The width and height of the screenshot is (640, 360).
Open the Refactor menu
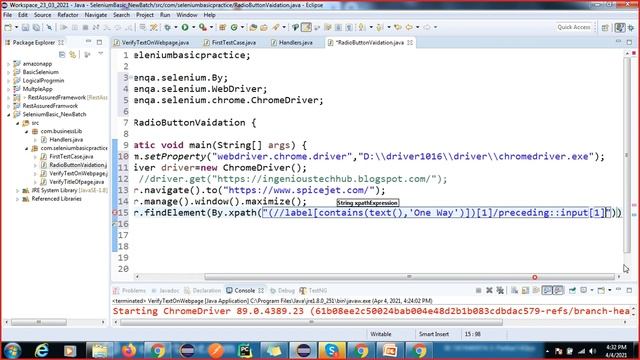tap(68, 15)
